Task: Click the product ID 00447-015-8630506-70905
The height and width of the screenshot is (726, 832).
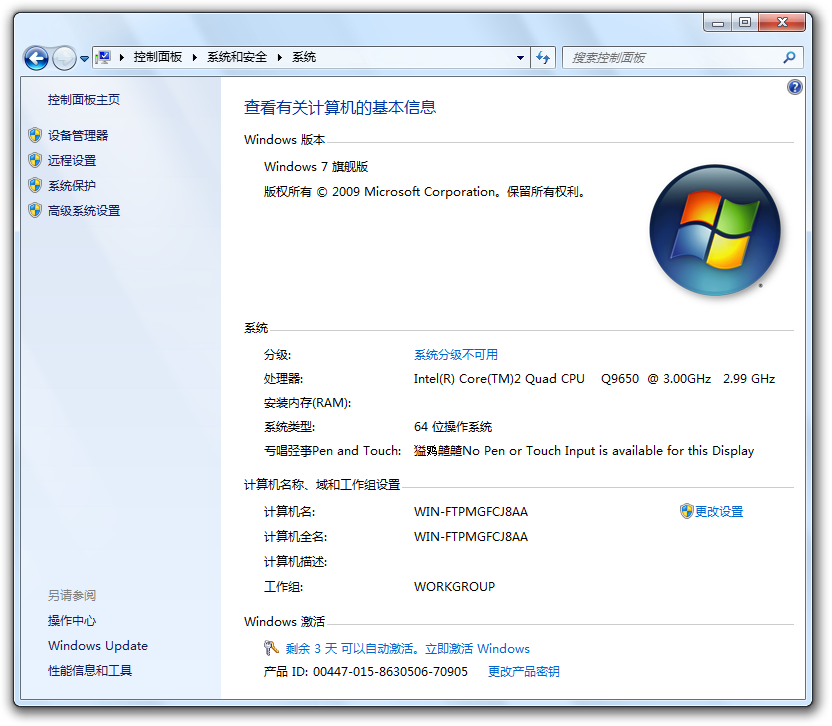Action: pos(390,672)
